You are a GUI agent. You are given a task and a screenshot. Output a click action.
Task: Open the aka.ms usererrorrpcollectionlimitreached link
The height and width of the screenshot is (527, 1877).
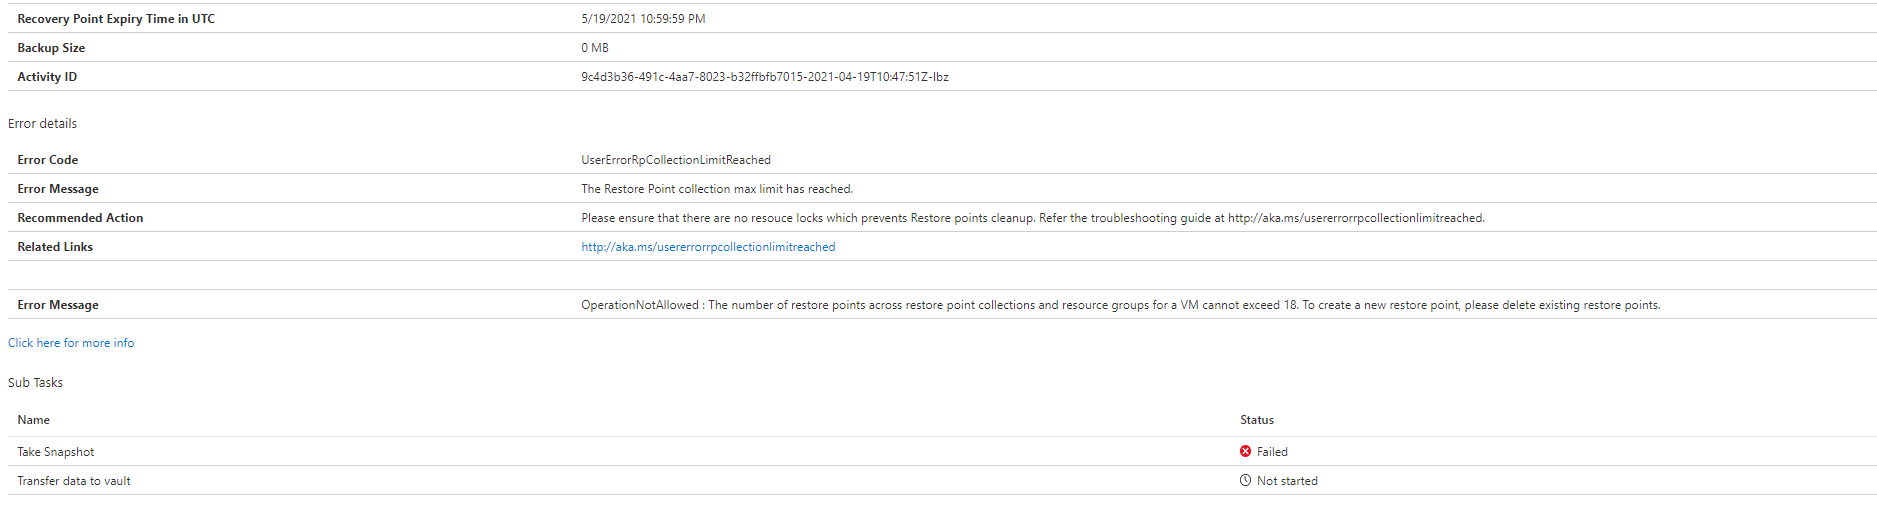tap(708, 247)
